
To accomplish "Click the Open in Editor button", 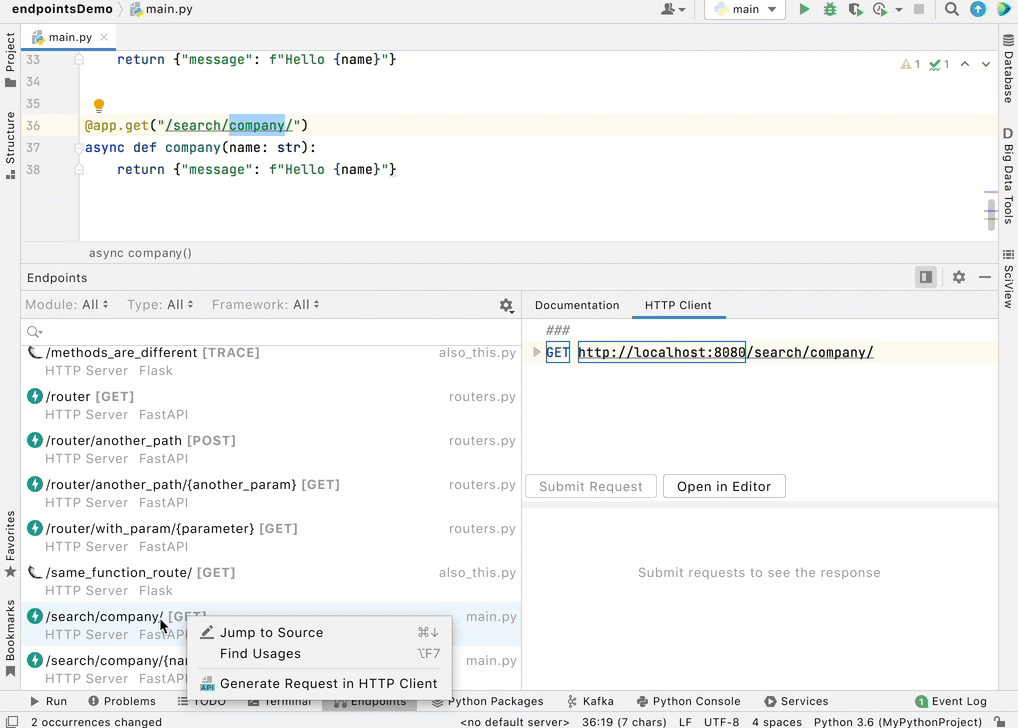I will pos(723,486).
